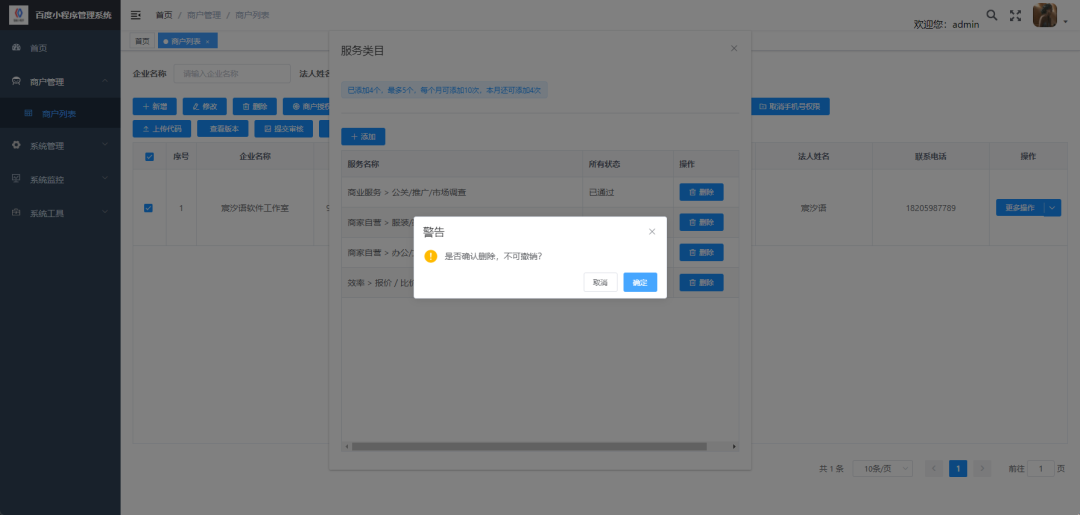Screen dimensions: 1080x515
Task: Focus the 前往 page number input
Action: click(x=1041, y=468)
